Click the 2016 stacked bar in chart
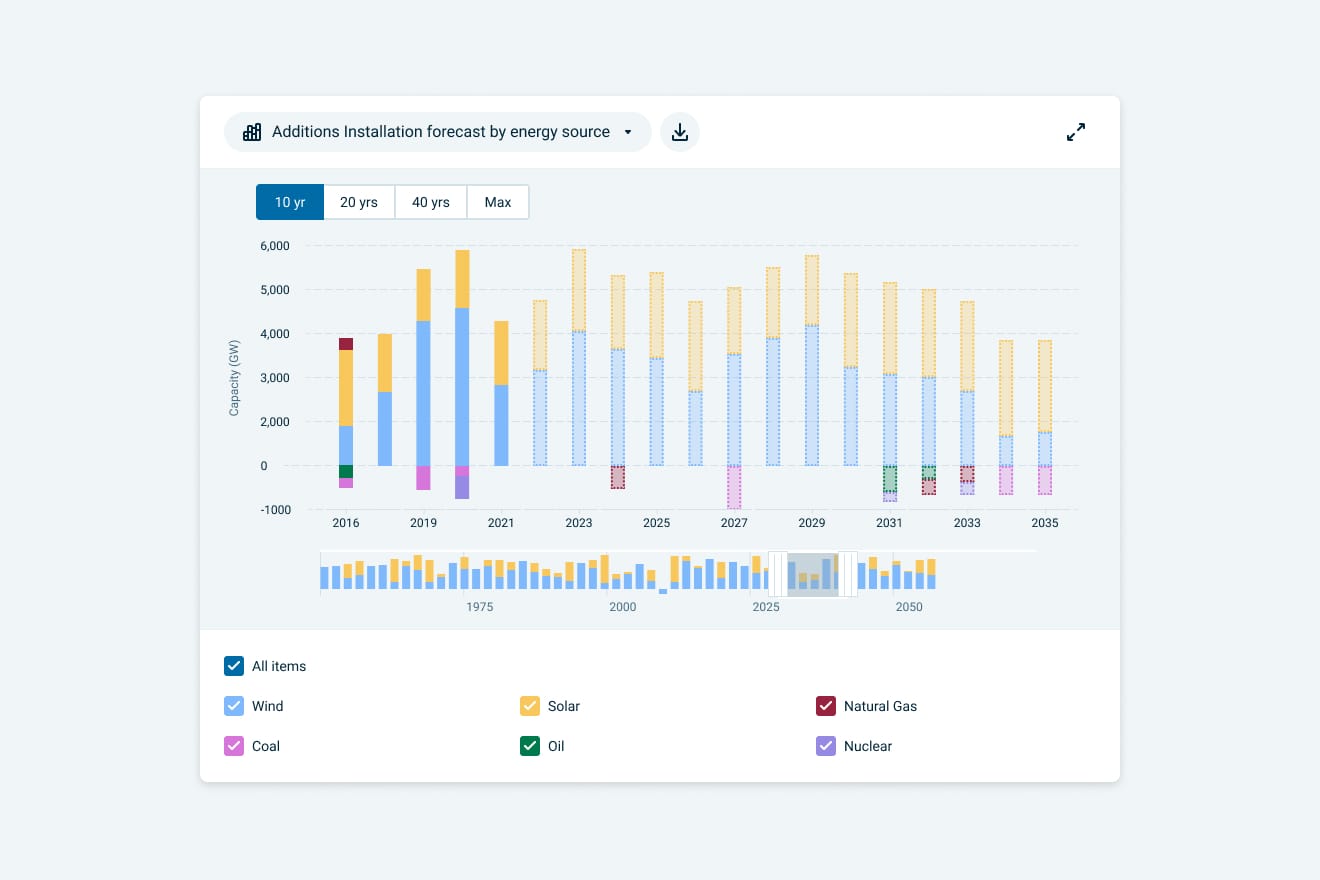The width and height of the screenshot is (1320, 880). coord(346,413)
